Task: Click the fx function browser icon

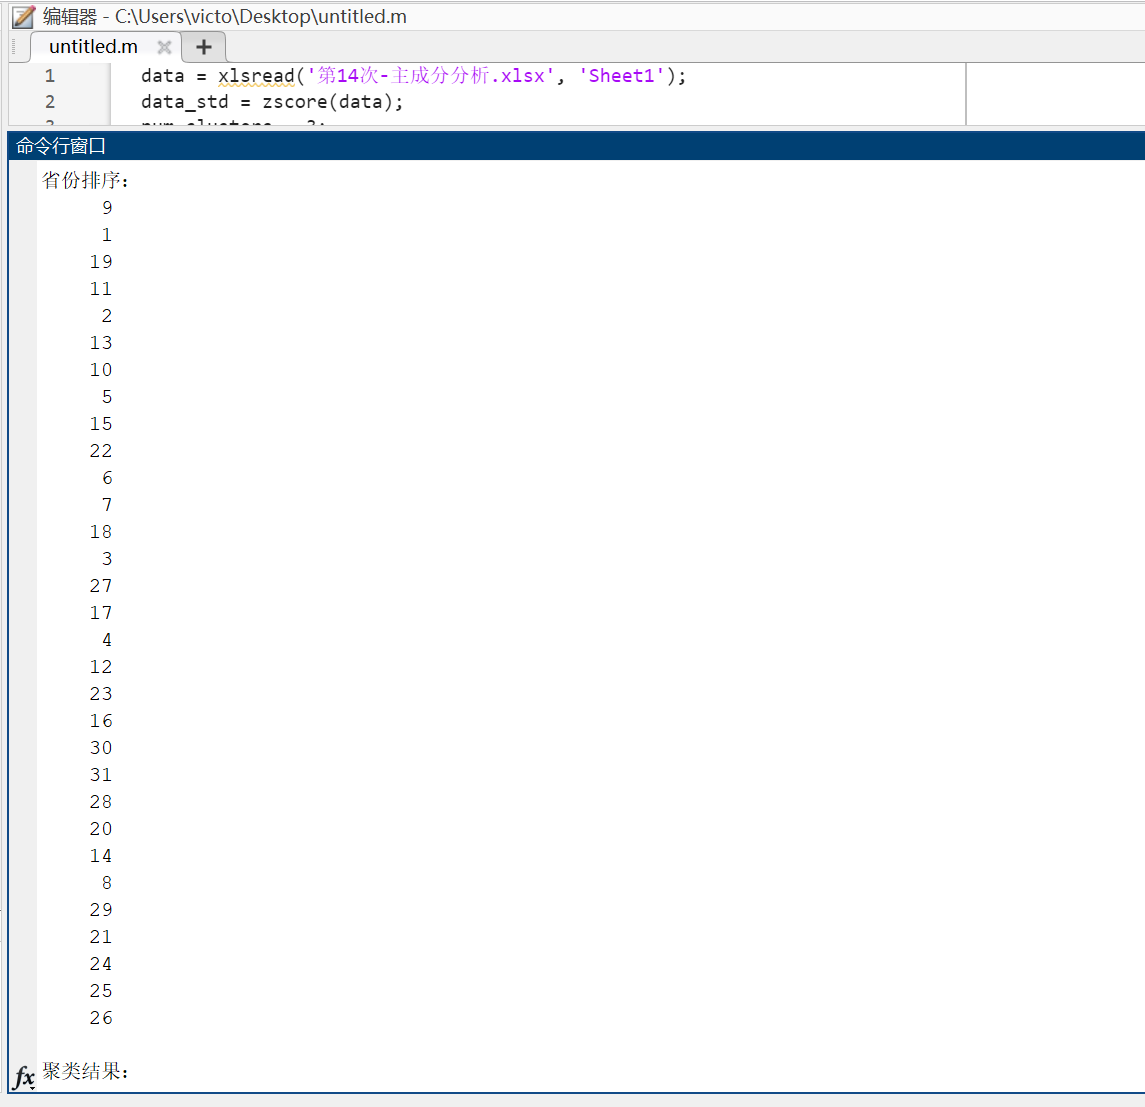Action: [x=23, y=1077]
